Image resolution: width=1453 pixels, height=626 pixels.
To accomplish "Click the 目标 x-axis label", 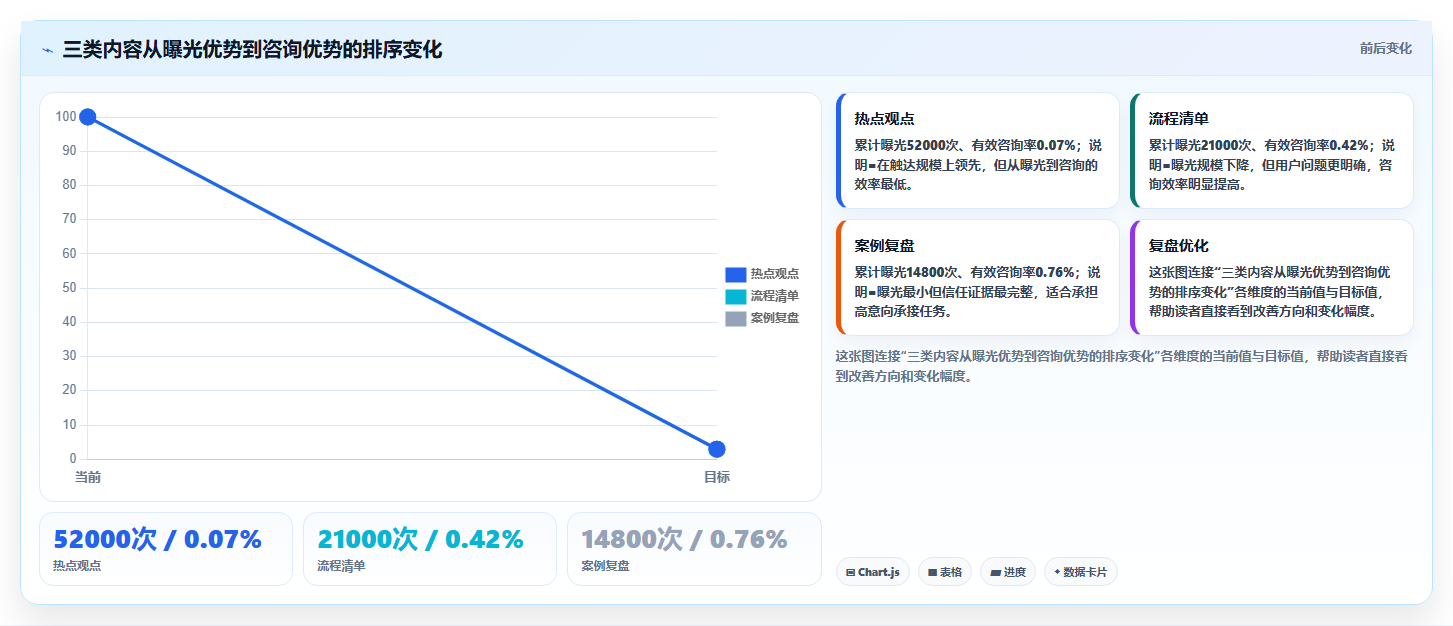I will (717, 477).
